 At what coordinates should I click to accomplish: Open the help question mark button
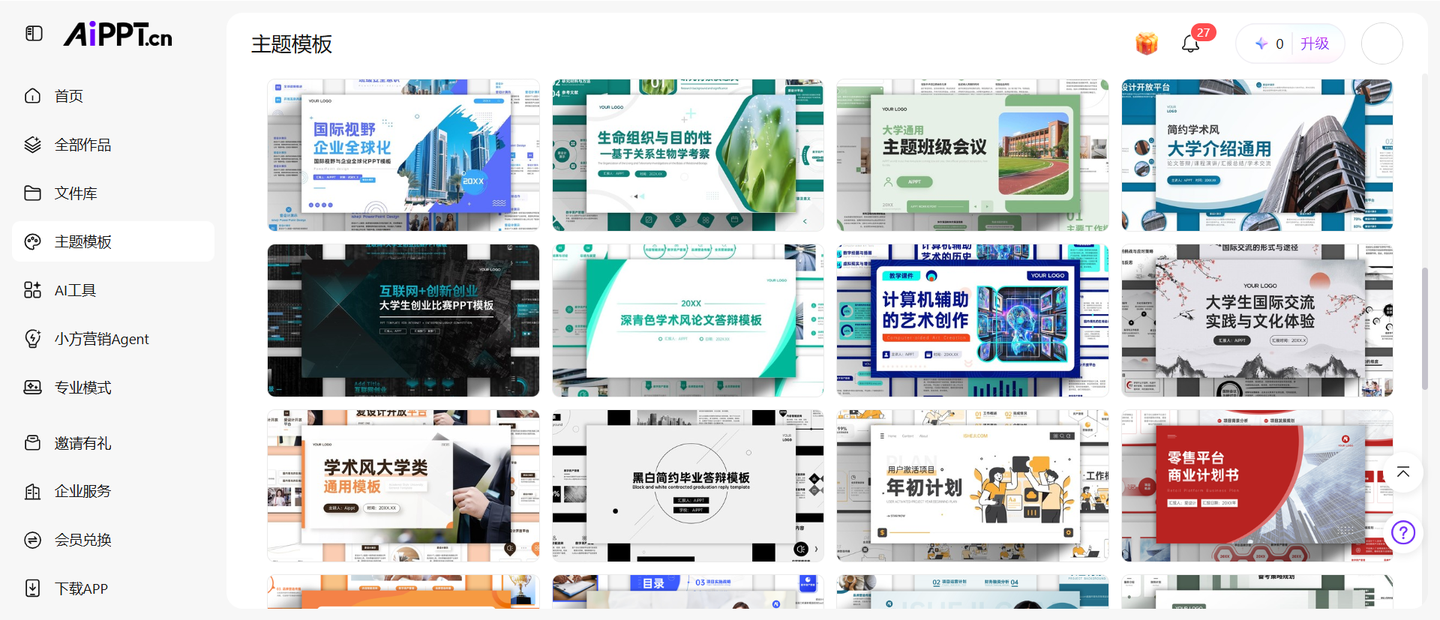coord(1403,532)
